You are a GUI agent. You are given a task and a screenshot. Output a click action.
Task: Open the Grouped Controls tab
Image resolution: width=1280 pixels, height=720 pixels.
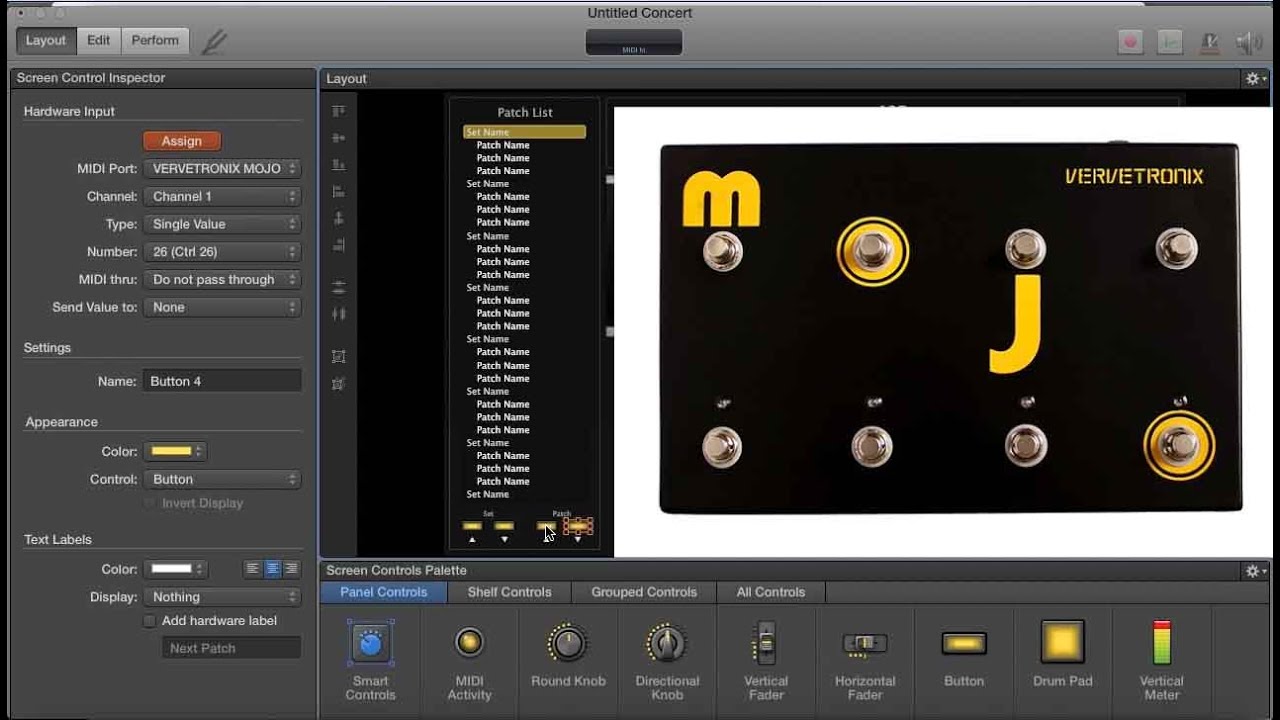(x=644, y=593)
